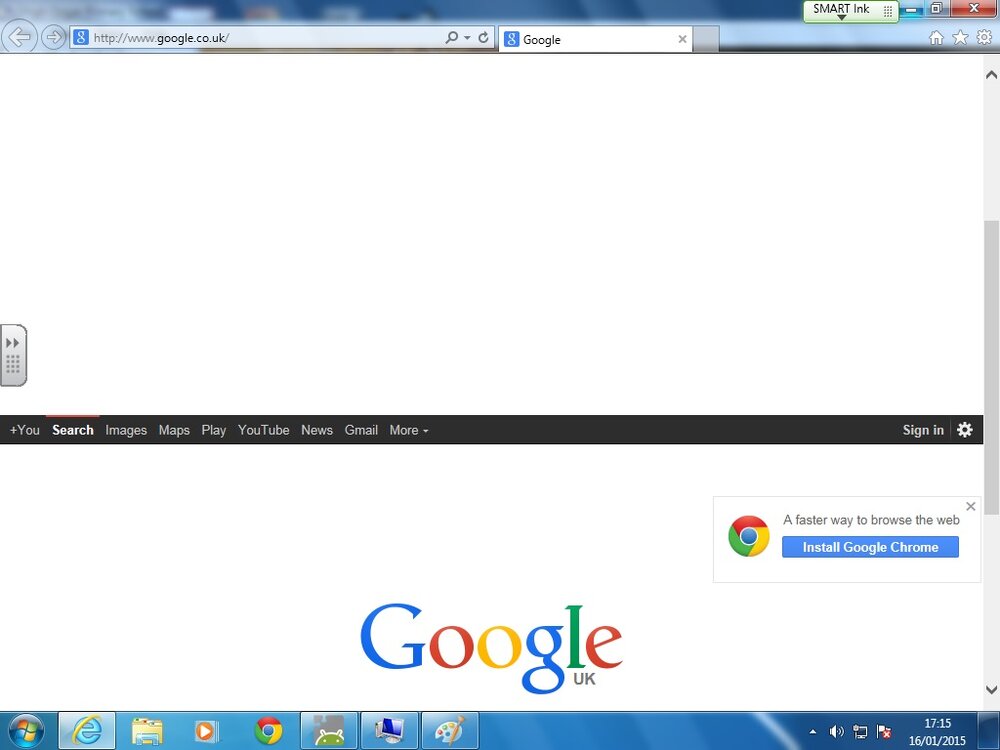Click the Google UK logo
Screen dimensions: 1000x750
pos(491,648)
